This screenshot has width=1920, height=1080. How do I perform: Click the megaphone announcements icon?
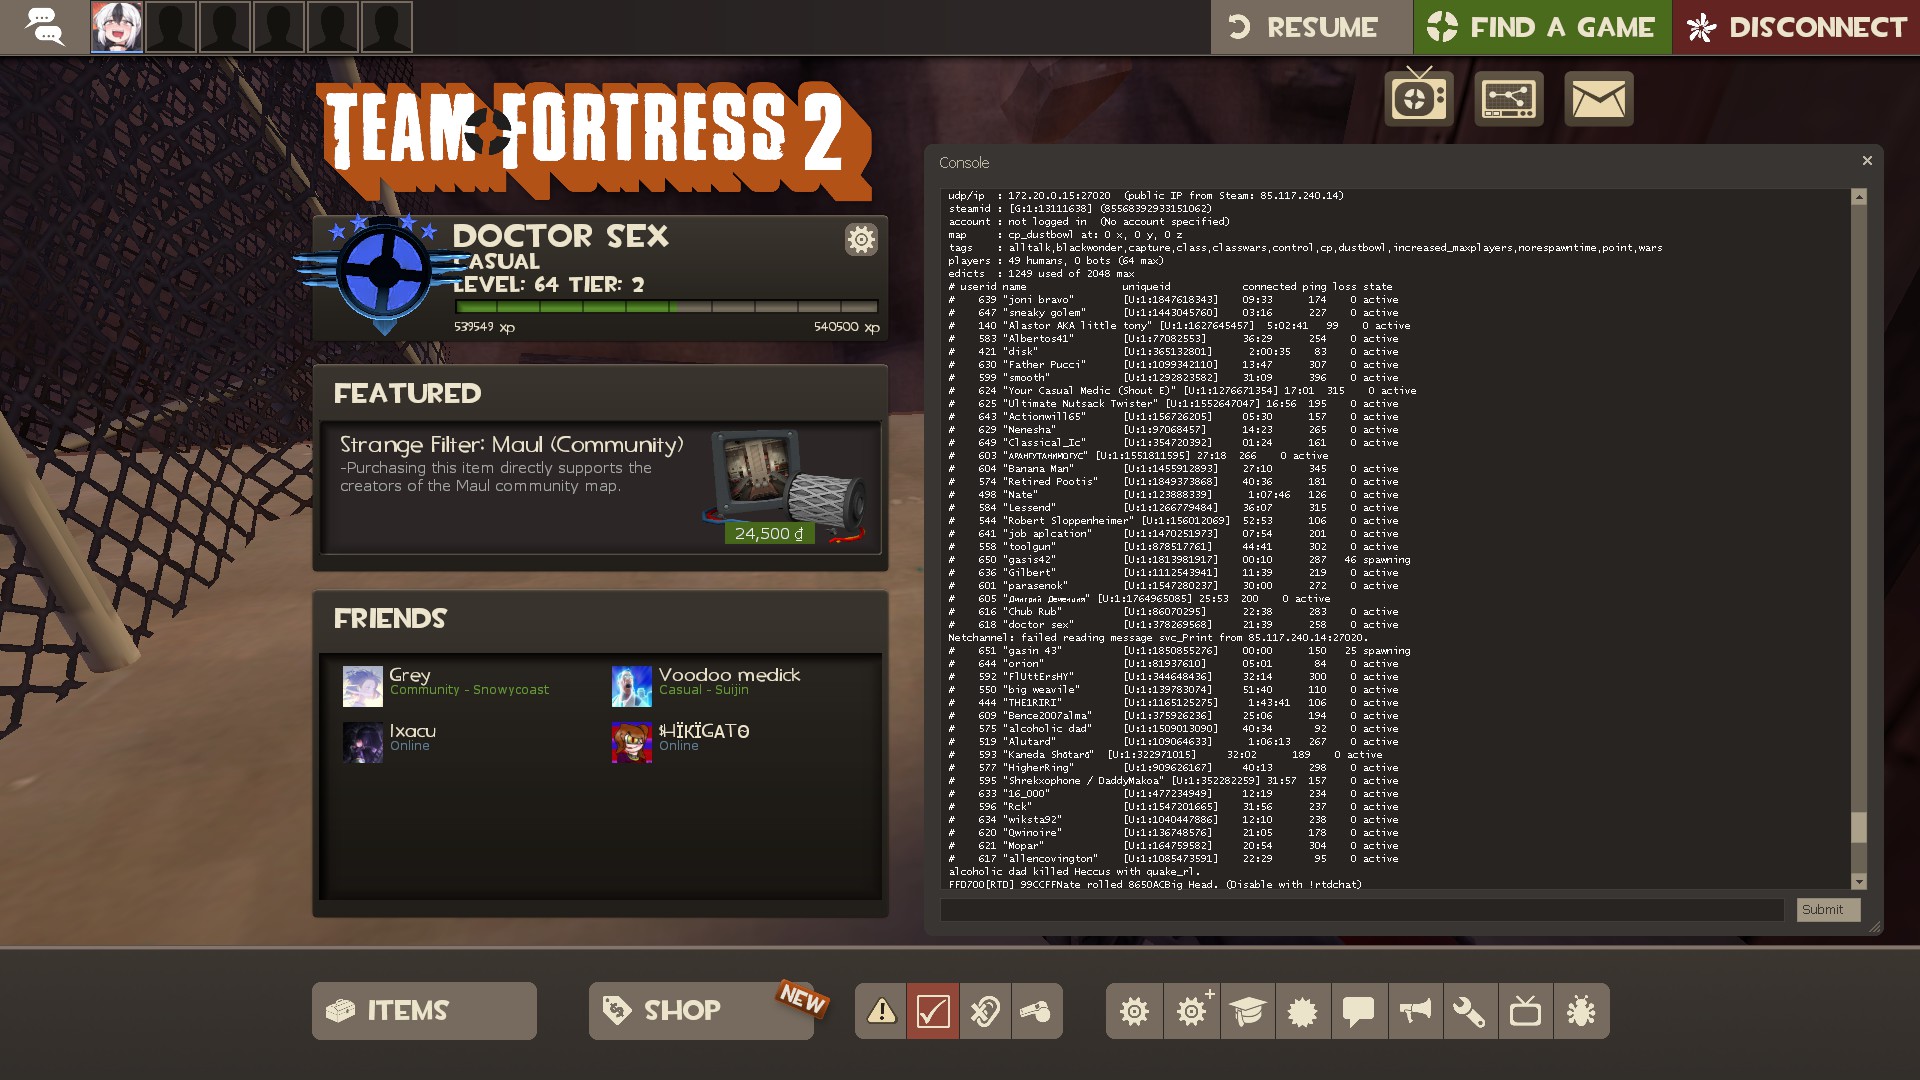click(x=1414, y=1011)
